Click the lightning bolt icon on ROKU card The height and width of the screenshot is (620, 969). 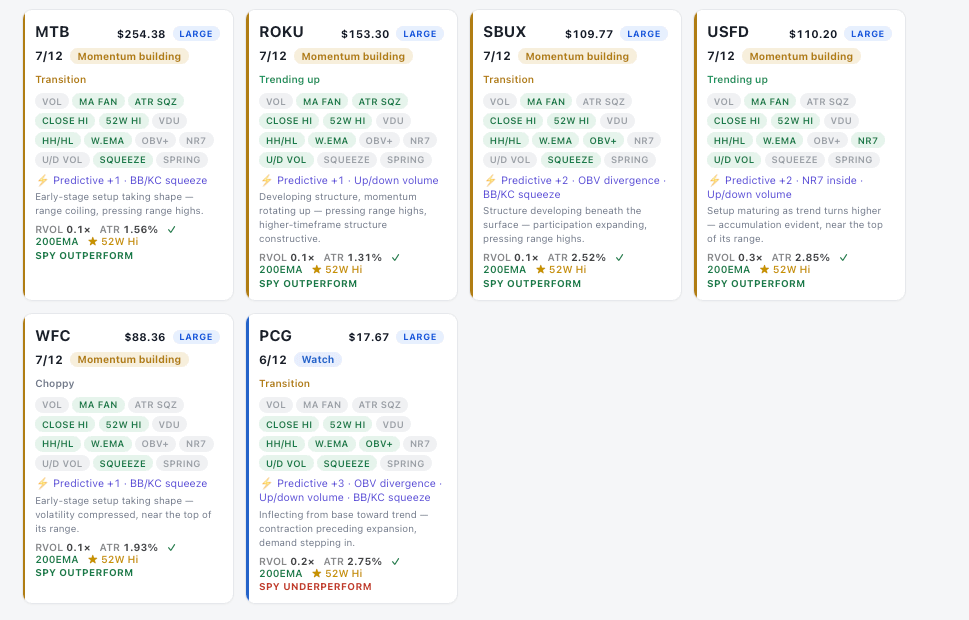tap(266, 180)
